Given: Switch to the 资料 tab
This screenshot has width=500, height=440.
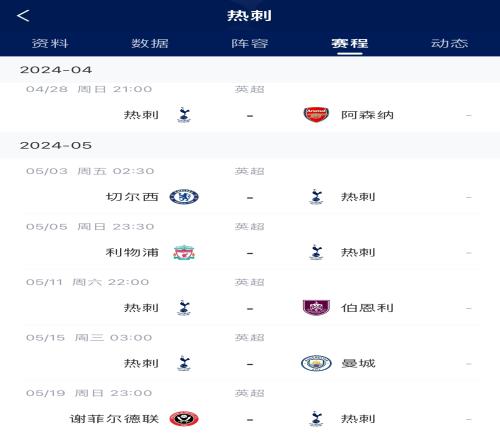Looking at the screenshot, I should [50, 43].
